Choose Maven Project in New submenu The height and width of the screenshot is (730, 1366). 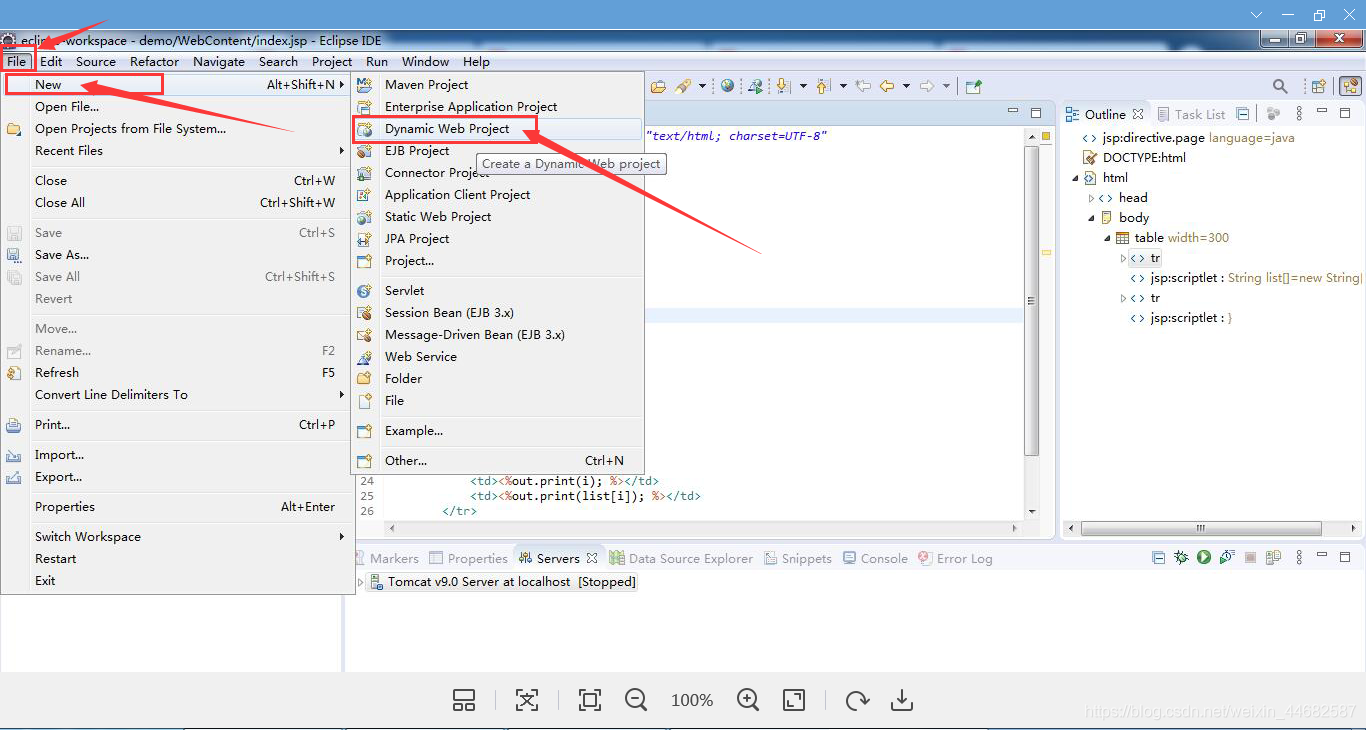point(497,85)
